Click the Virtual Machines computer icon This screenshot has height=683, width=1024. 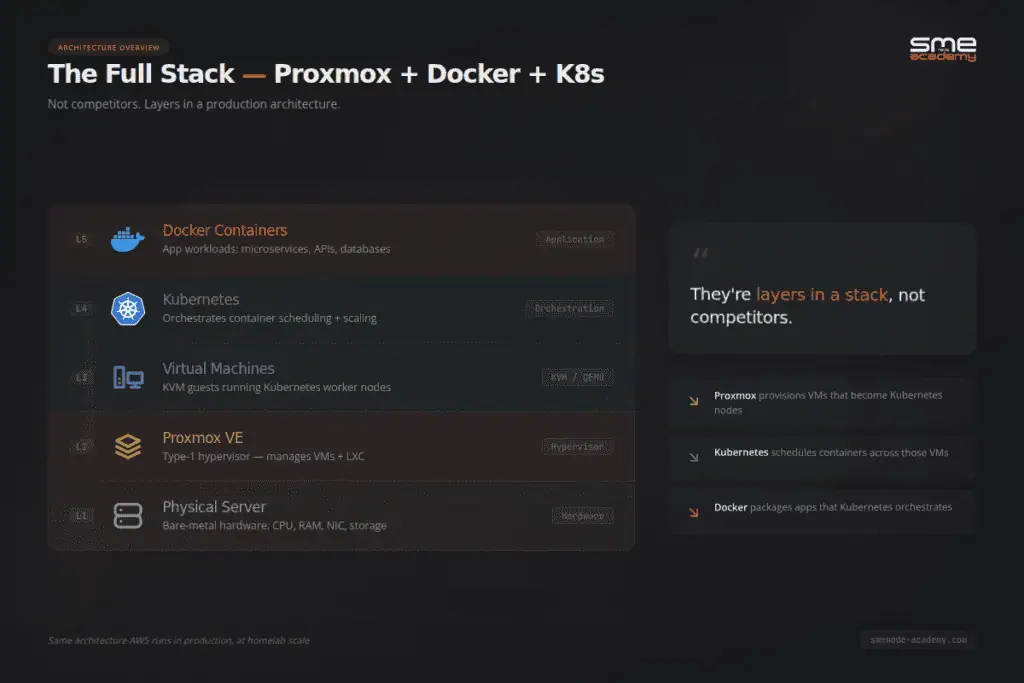click(128, 378)
